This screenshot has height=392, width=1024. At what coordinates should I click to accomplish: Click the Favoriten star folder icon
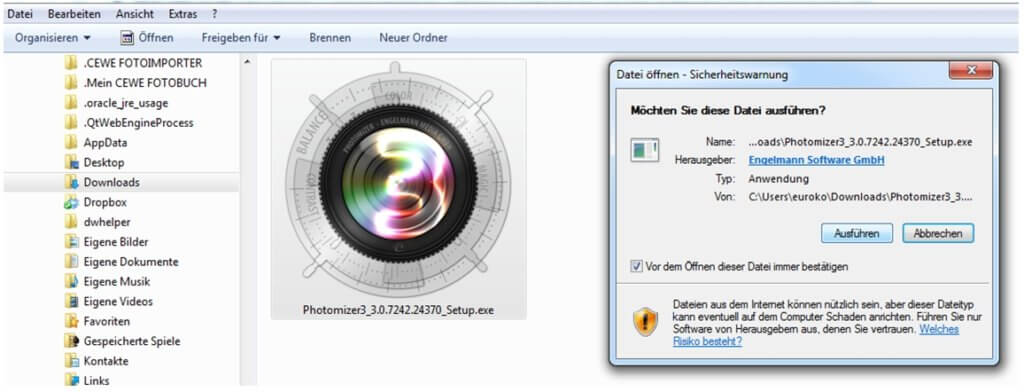tap(71, 321)
